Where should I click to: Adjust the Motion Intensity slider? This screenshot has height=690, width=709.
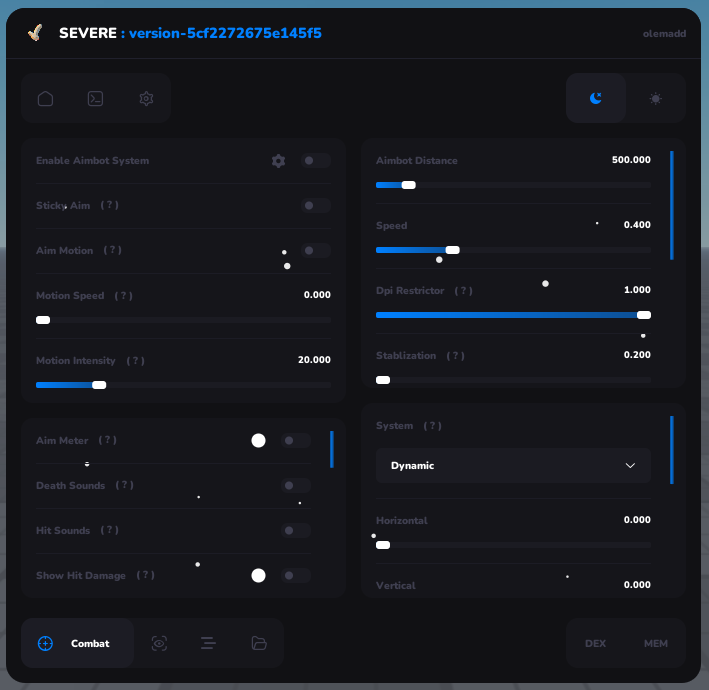(x=184, y=385)
